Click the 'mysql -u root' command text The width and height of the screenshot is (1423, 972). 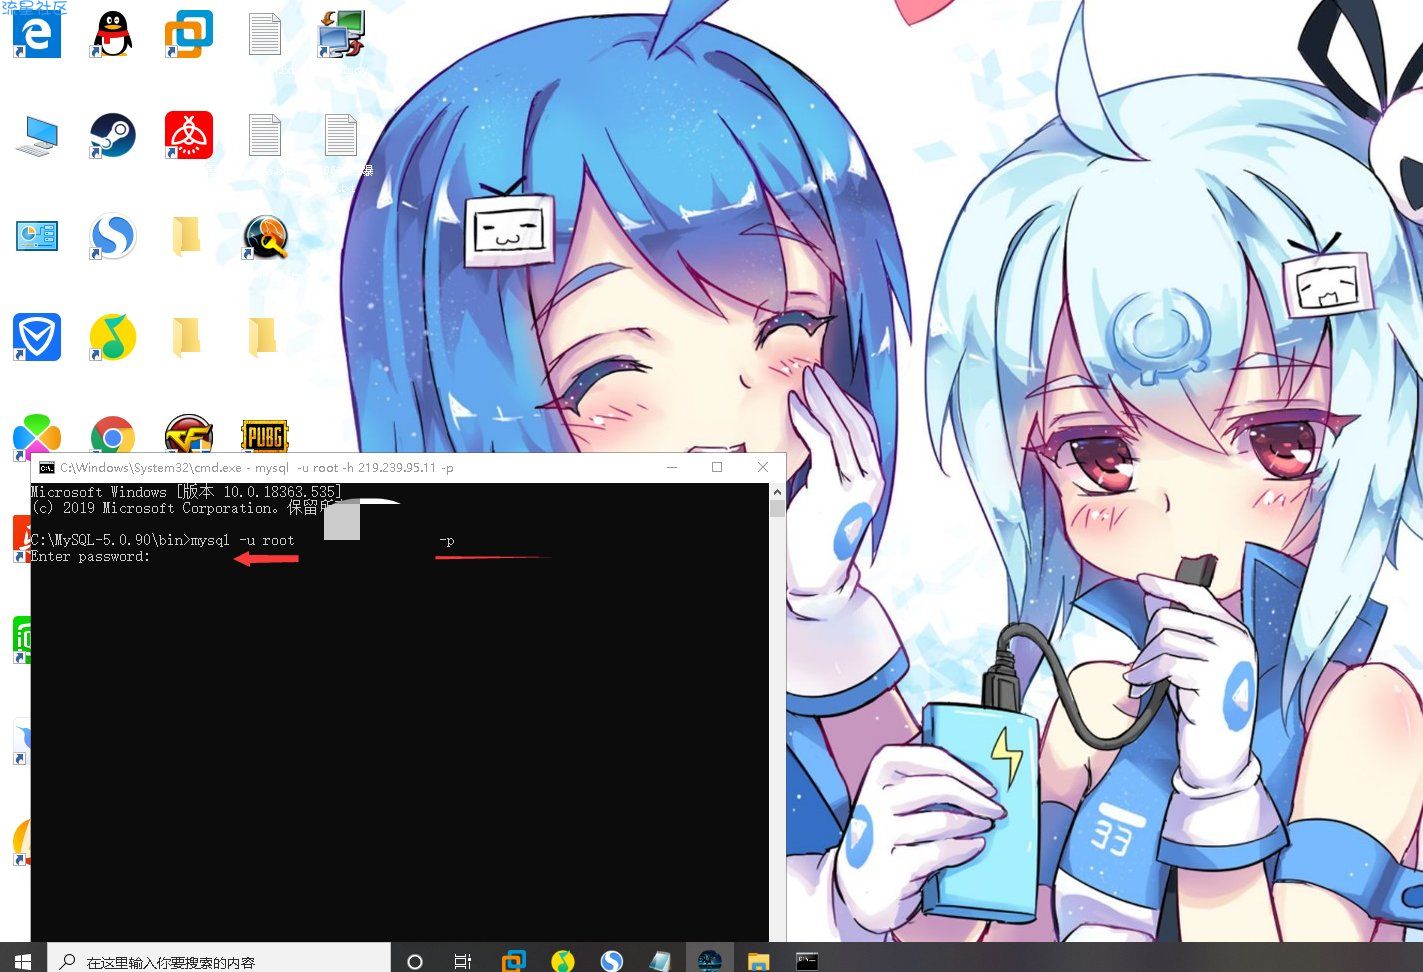[242, 540]
